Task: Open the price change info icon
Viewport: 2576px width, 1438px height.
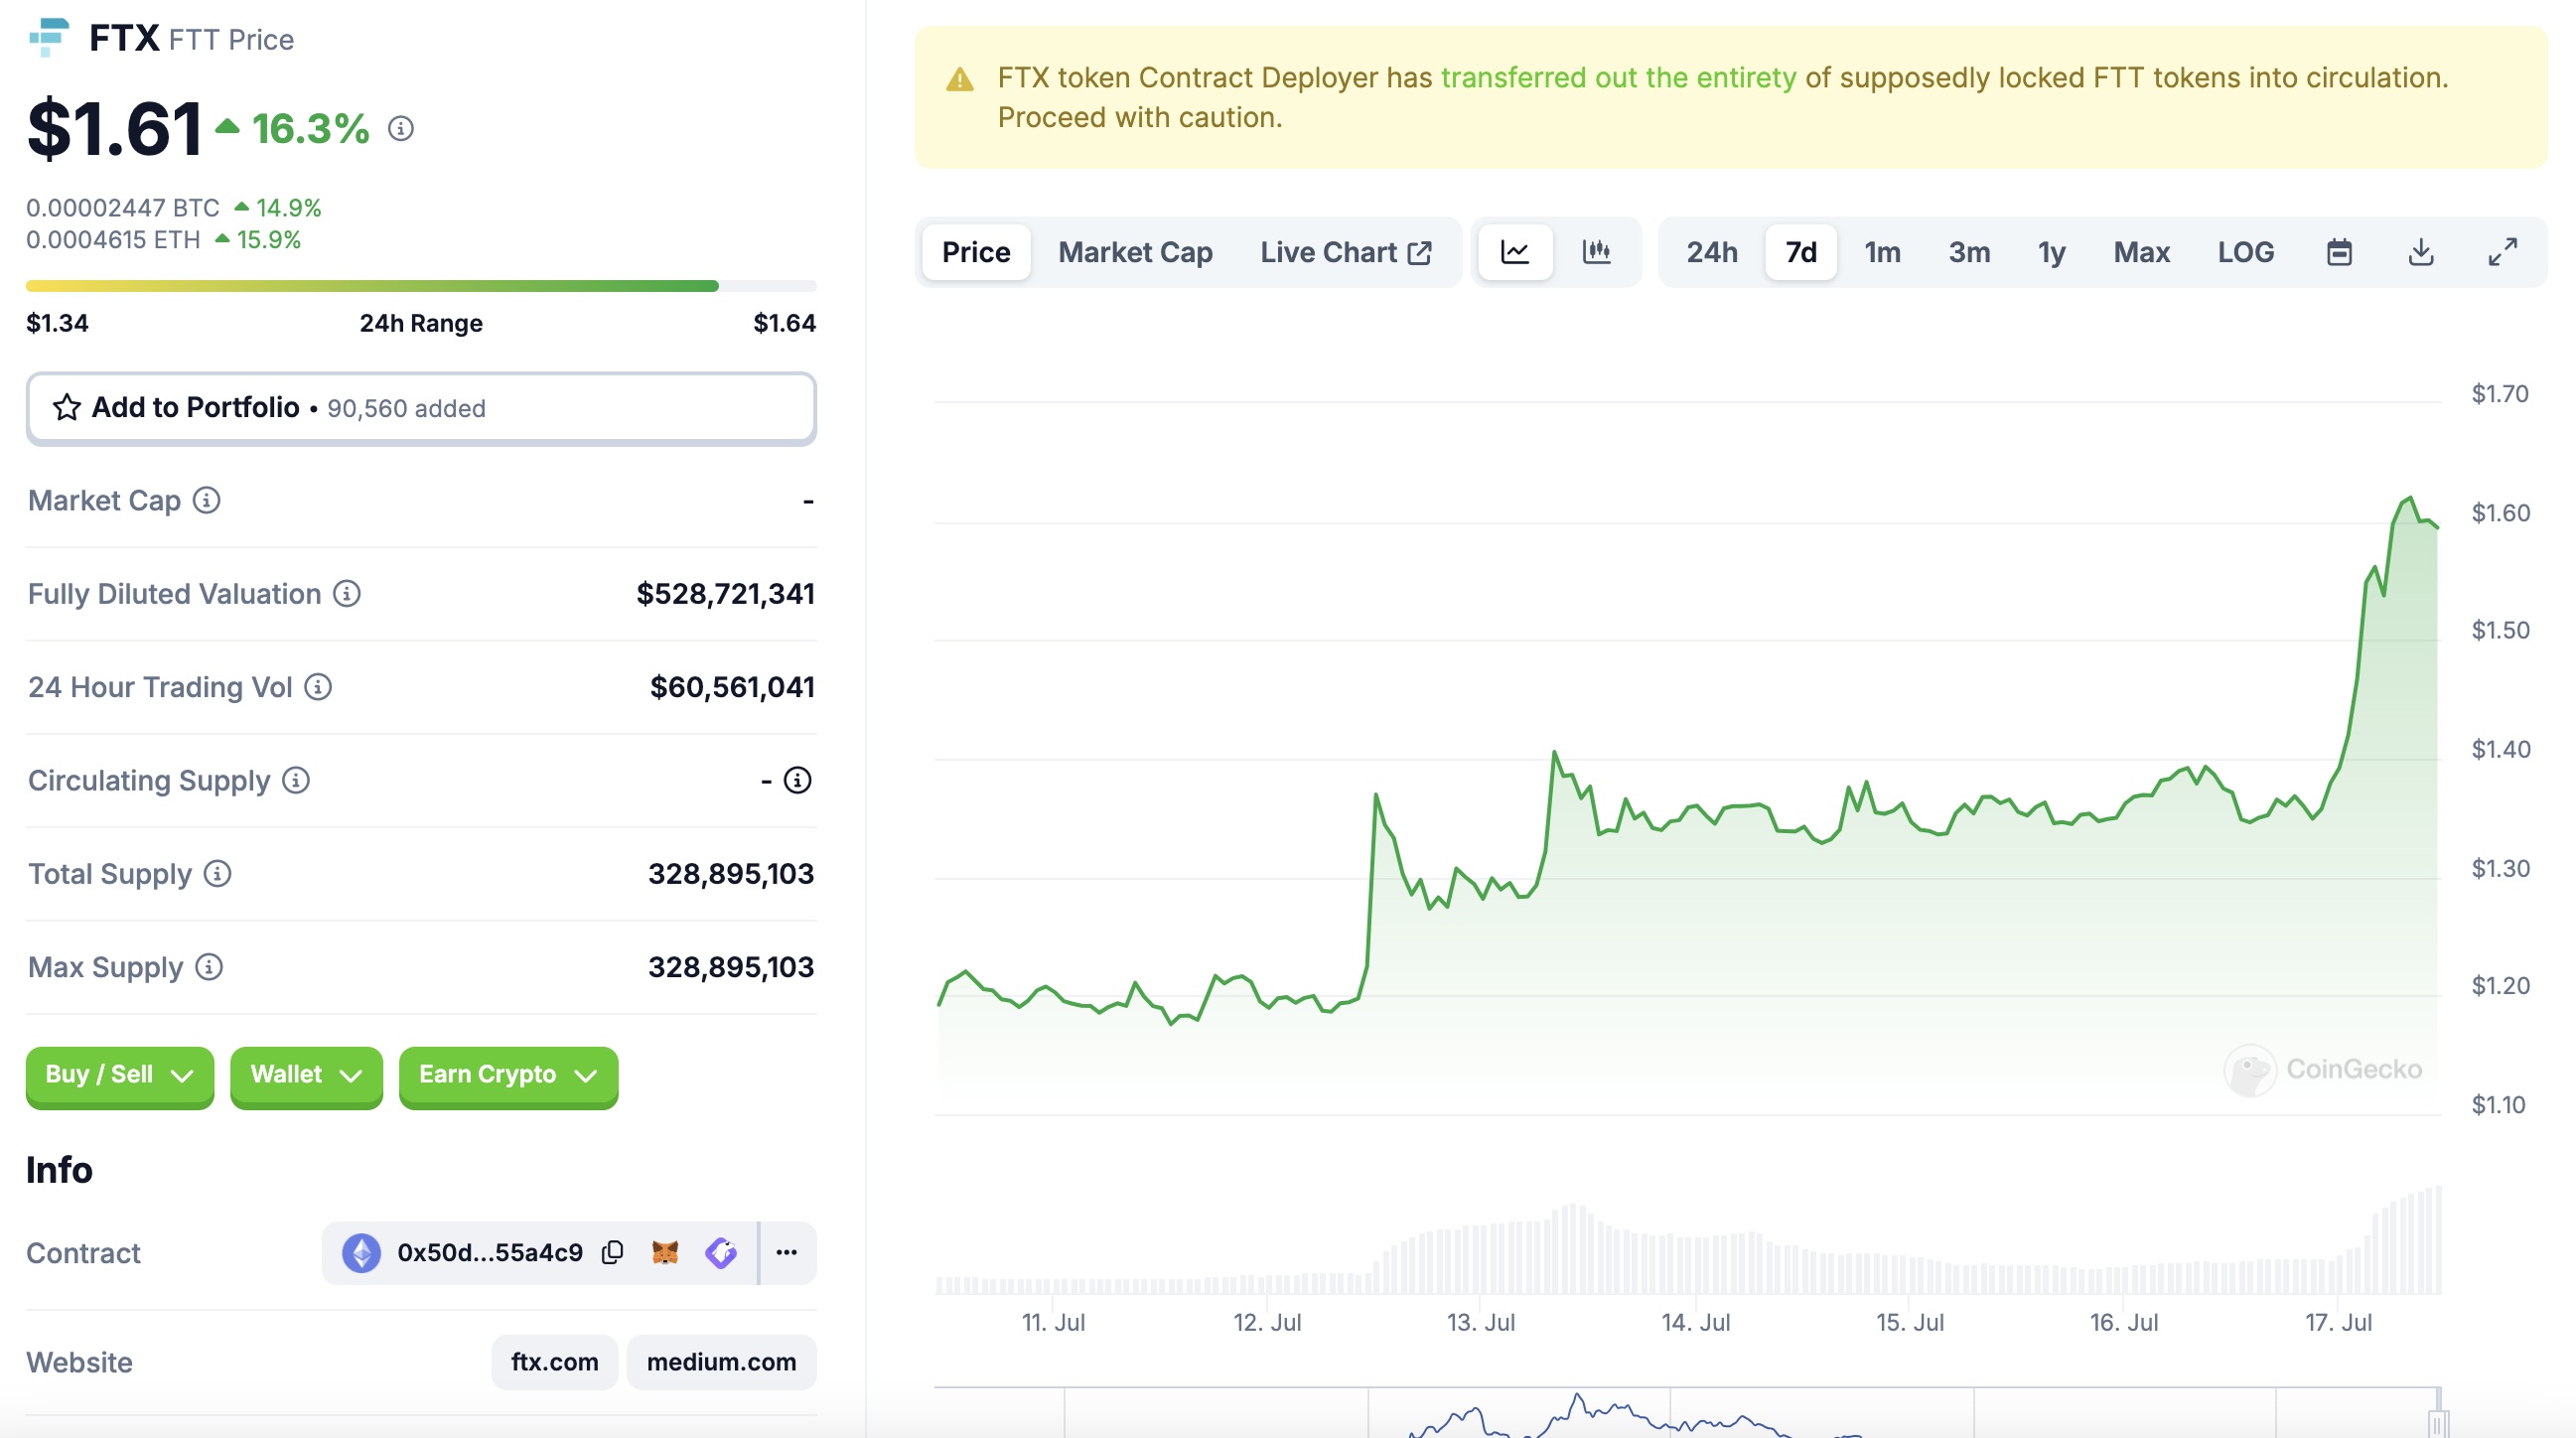Action: click(x=401, y=128)
